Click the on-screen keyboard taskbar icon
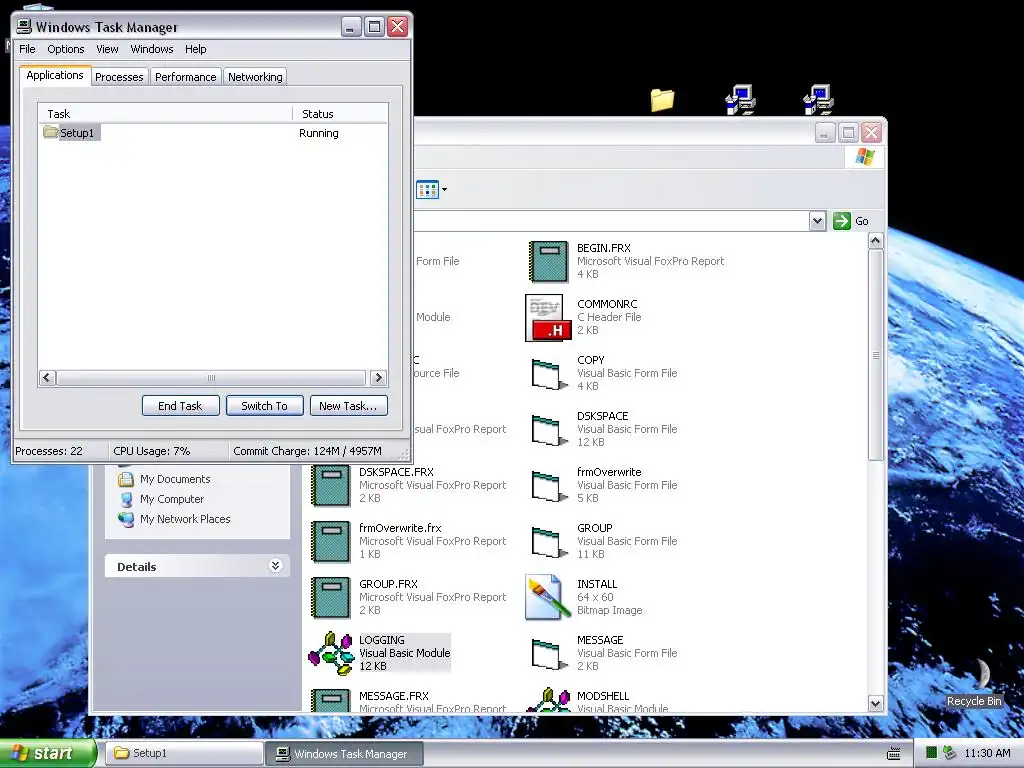This screenshot has height=768, width=1024. (x=893, y=754)
